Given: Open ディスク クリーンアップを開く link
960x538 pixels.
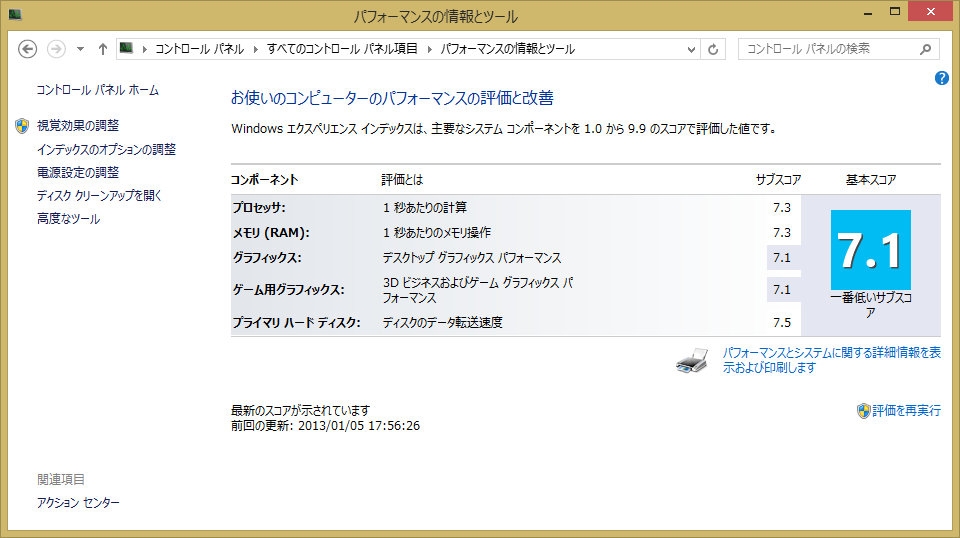Looking at the screenshot, I should tap(99, 196).
